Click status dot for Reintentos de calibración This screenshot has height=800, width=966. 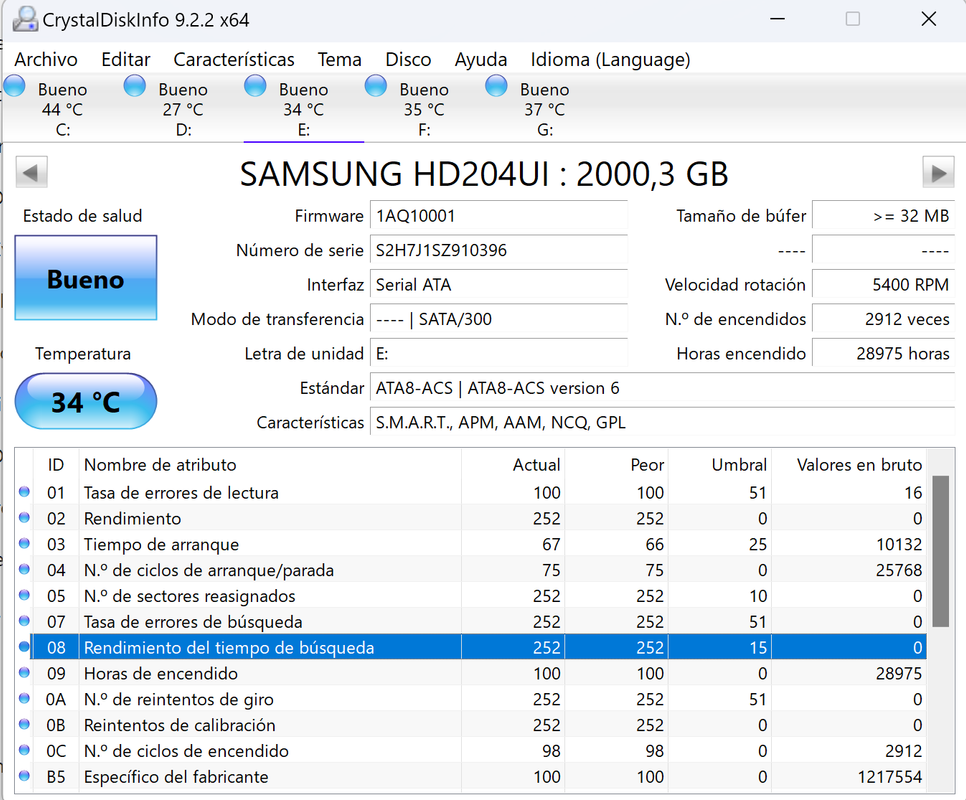pos(24,724)
